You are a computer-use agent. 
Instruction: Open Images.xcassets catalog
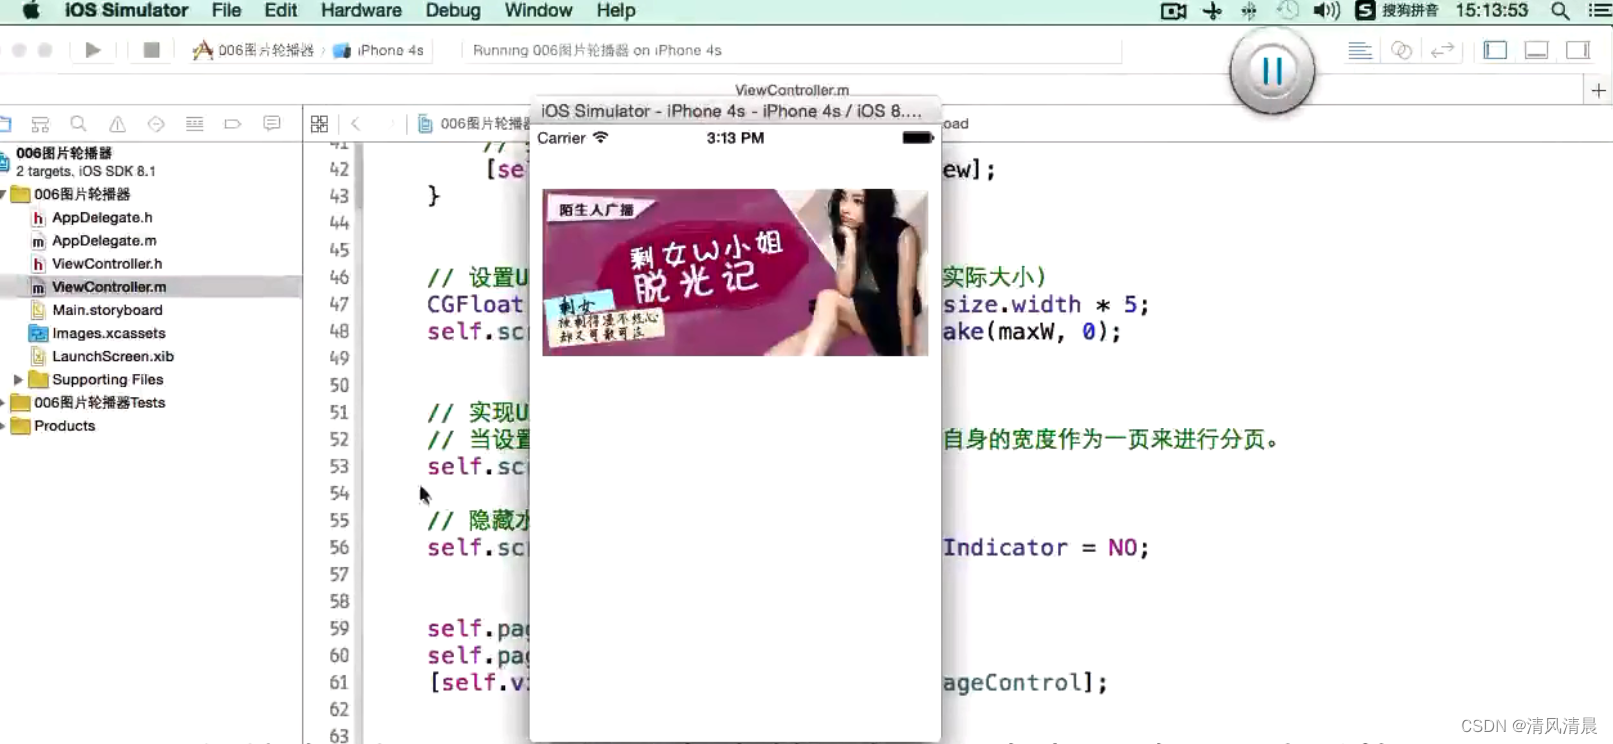click(109, 333)
